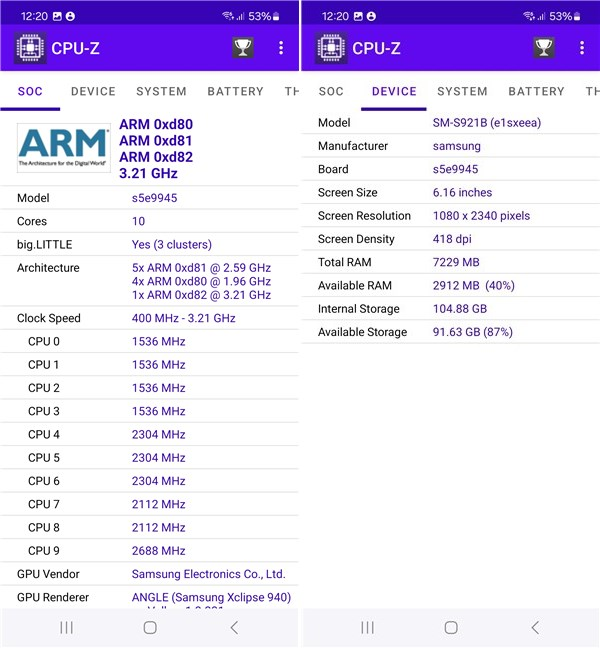Tap CPU-Z chip logo in left screen

pos(30,48)
